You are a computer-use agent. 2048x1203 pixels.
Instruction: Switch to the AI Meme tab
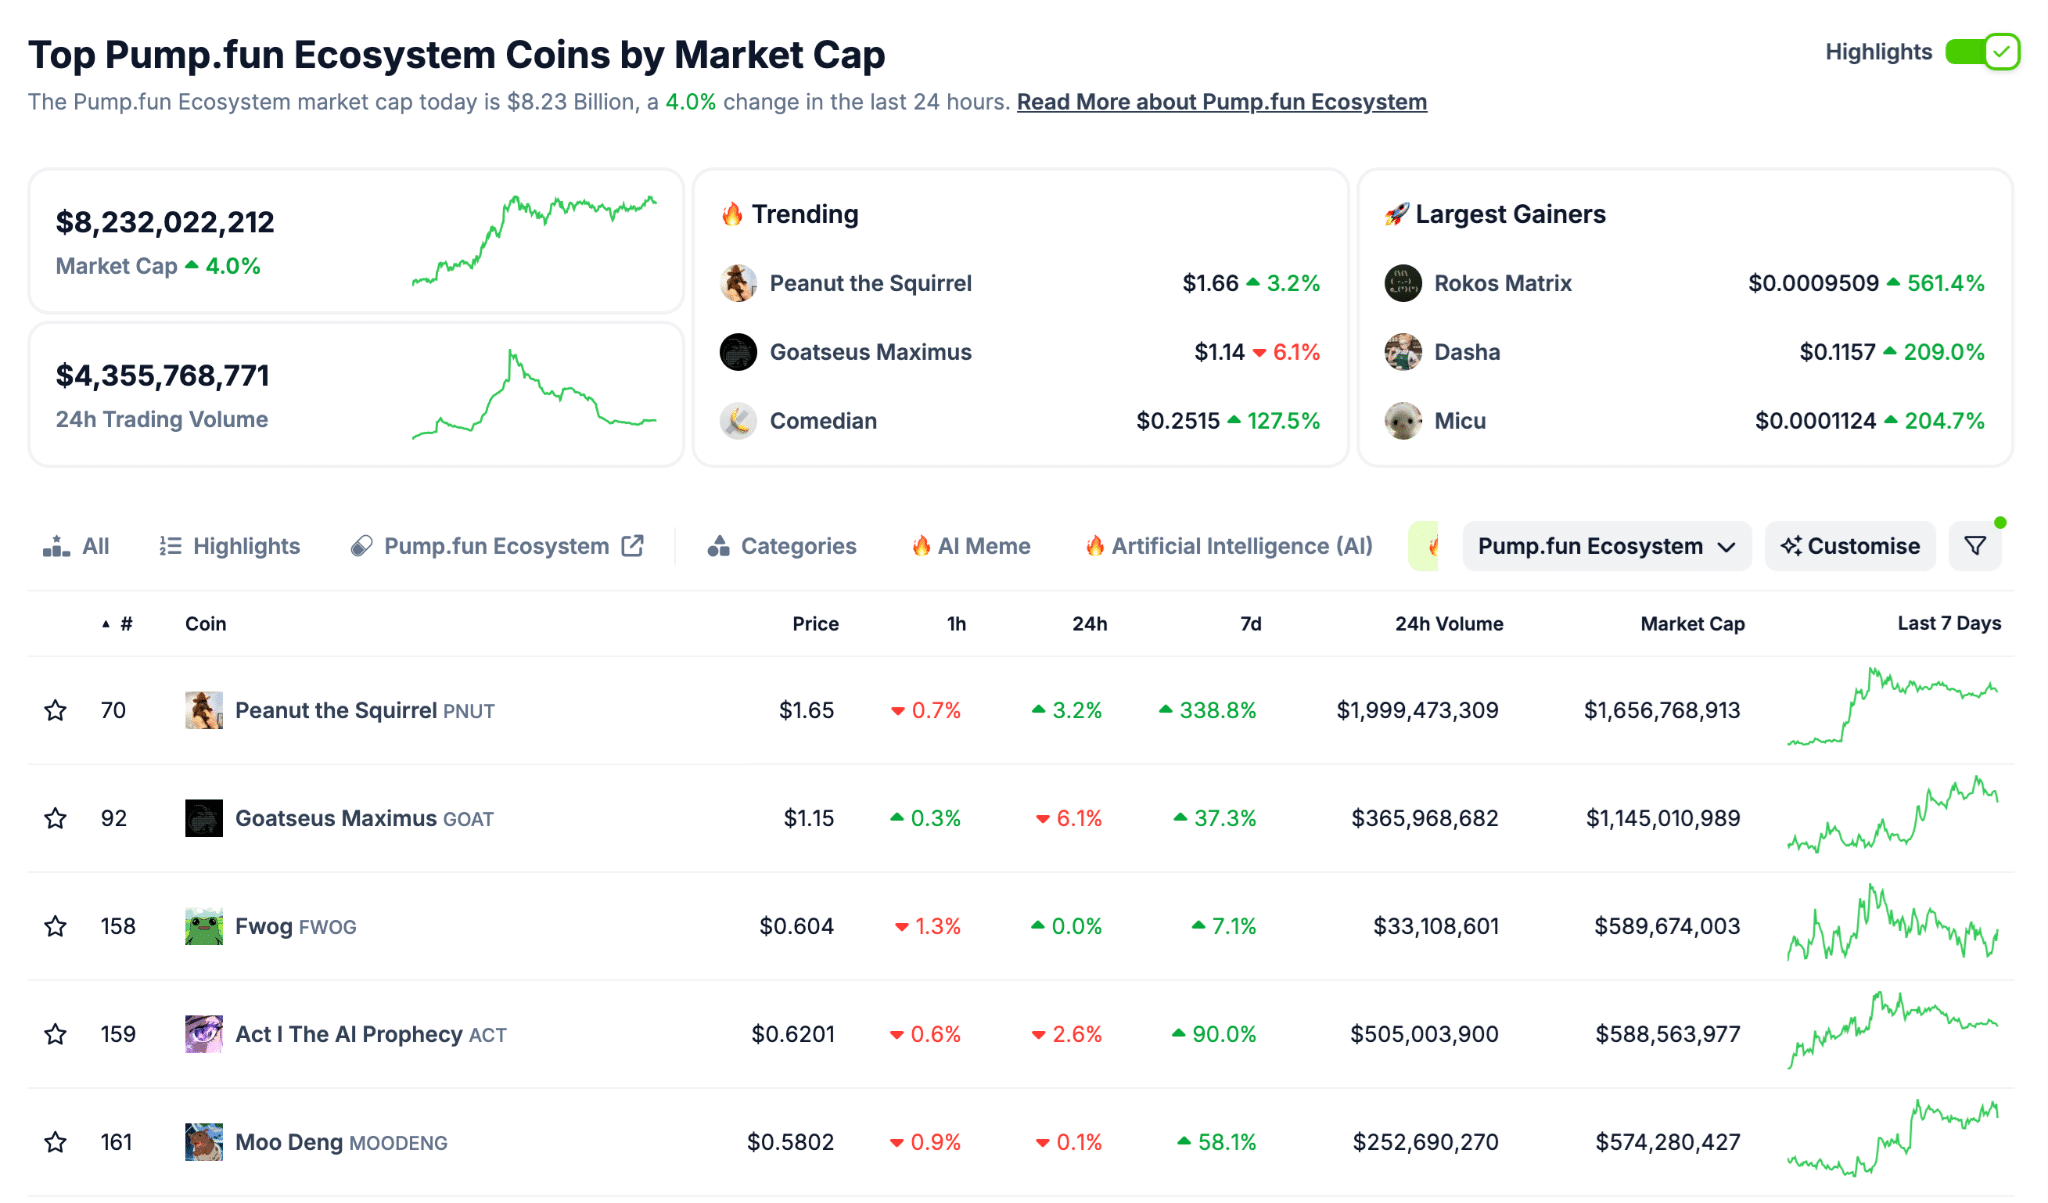(x=971, y=546)
